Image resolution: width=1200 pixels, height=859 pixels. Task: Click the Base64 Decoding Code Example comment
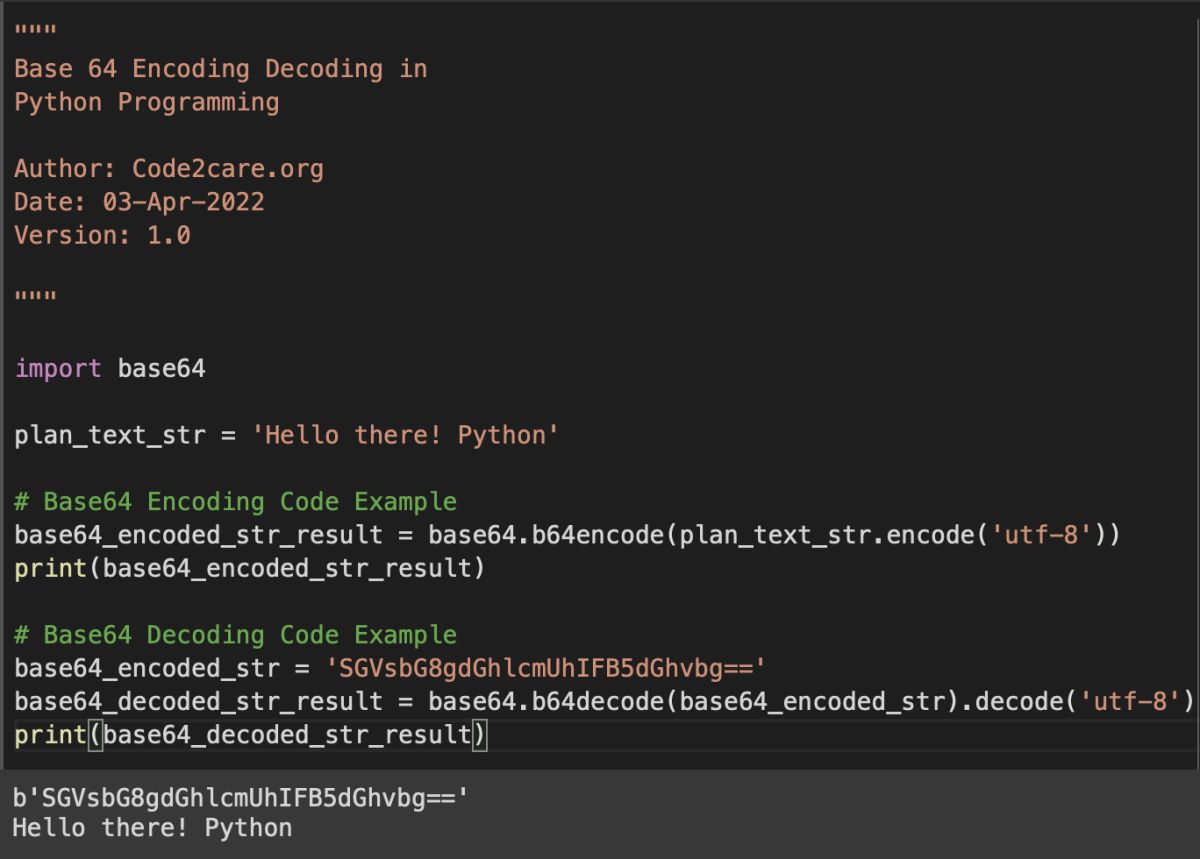[x=235, y=634]
